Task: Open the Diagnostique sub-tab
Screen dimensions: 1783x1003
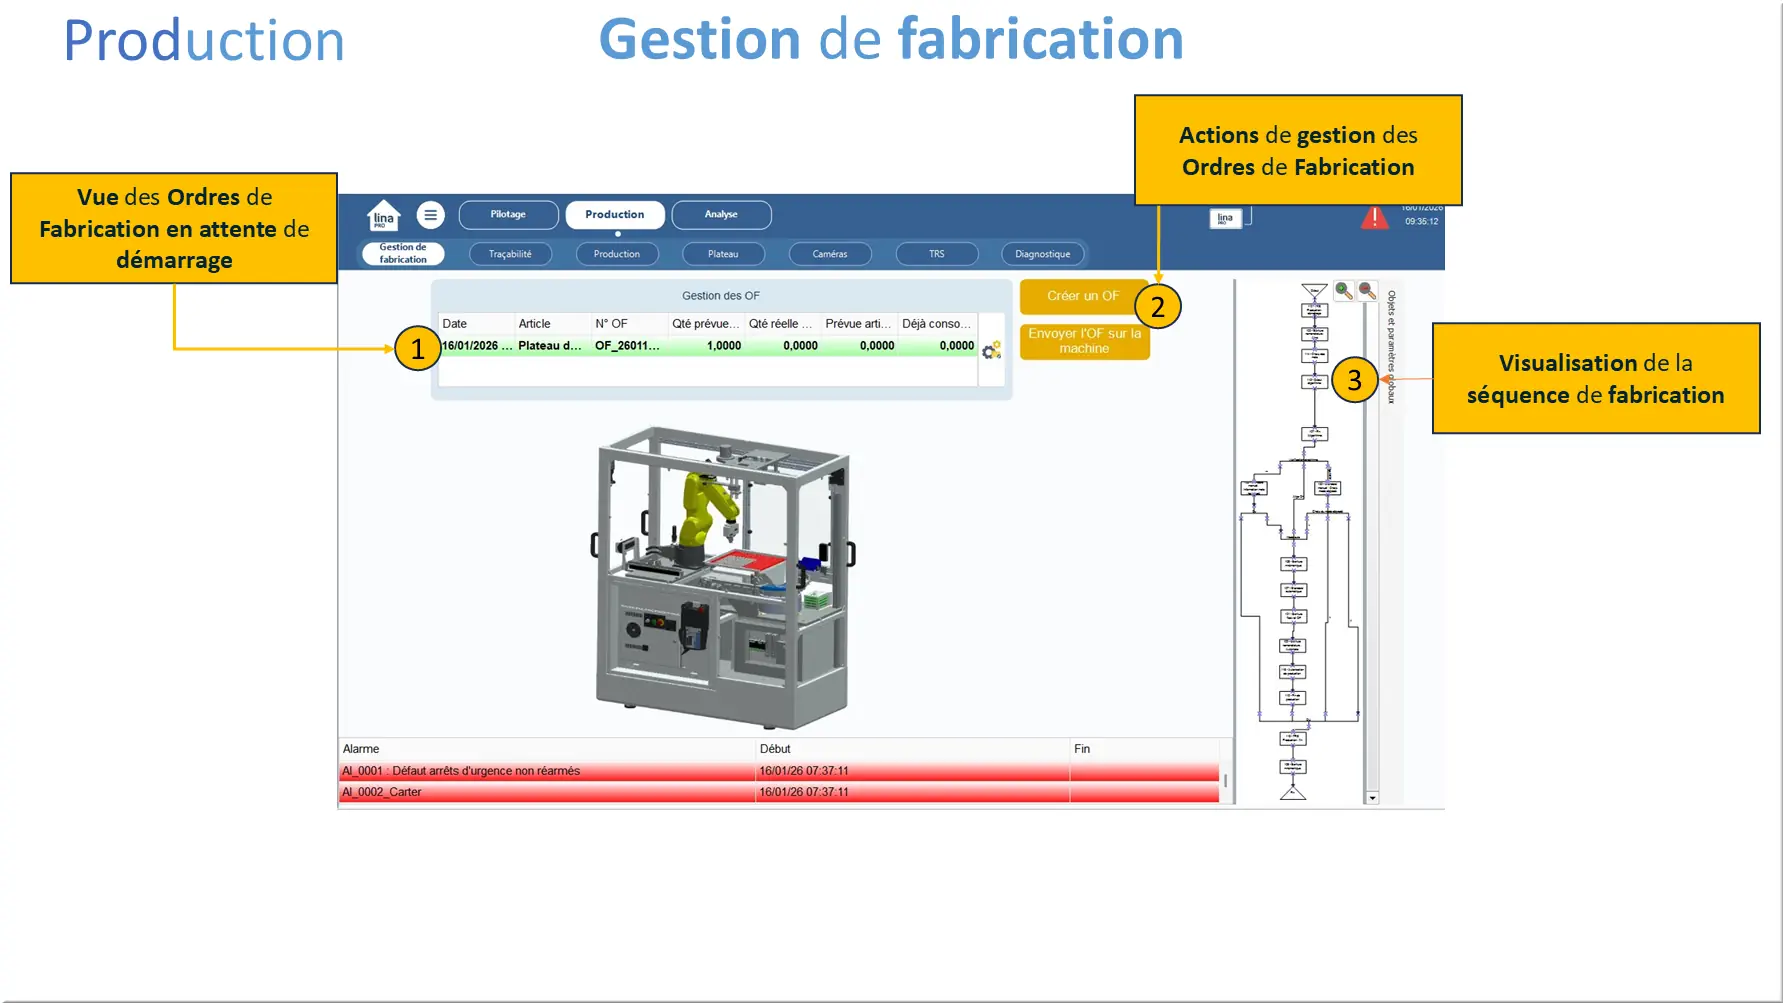Action: (x=1042, y=254)
